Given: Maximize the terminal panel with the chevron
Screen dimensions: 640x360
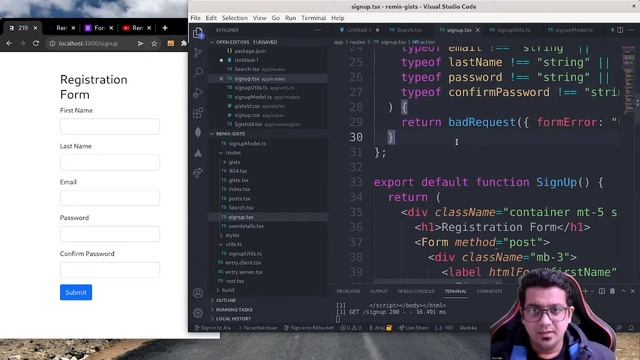Looking at the screenshot, I should point(623,291).
